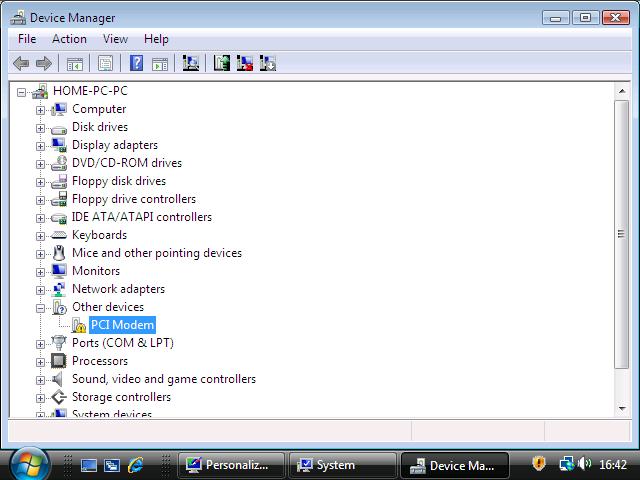
Task: Expand the Network adapters node
Action: pos(40,290)
